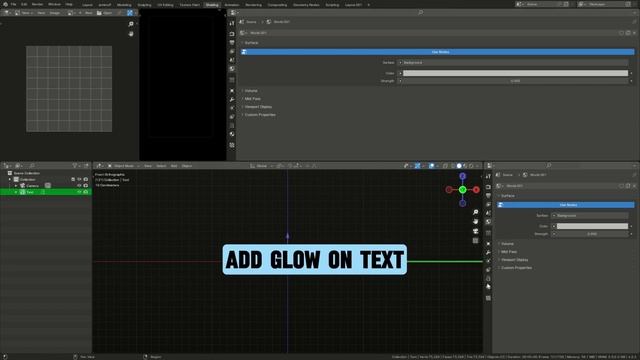Toggle Use Nodes in the top Properties editor
The height and width of the screenshot is (360, 640).
click(x=437, y=52)
